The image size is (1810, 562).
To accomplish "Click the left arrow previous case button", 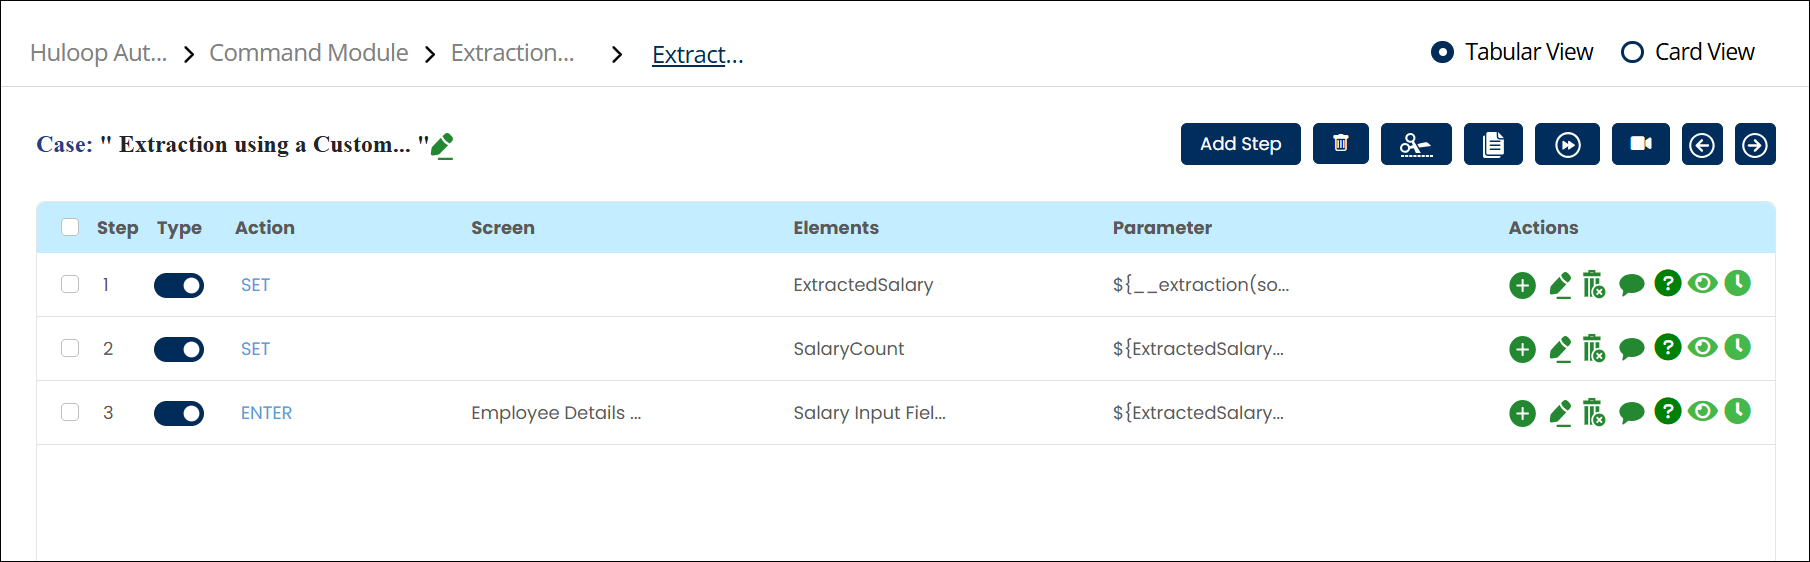I will (x=1701, y=144).
